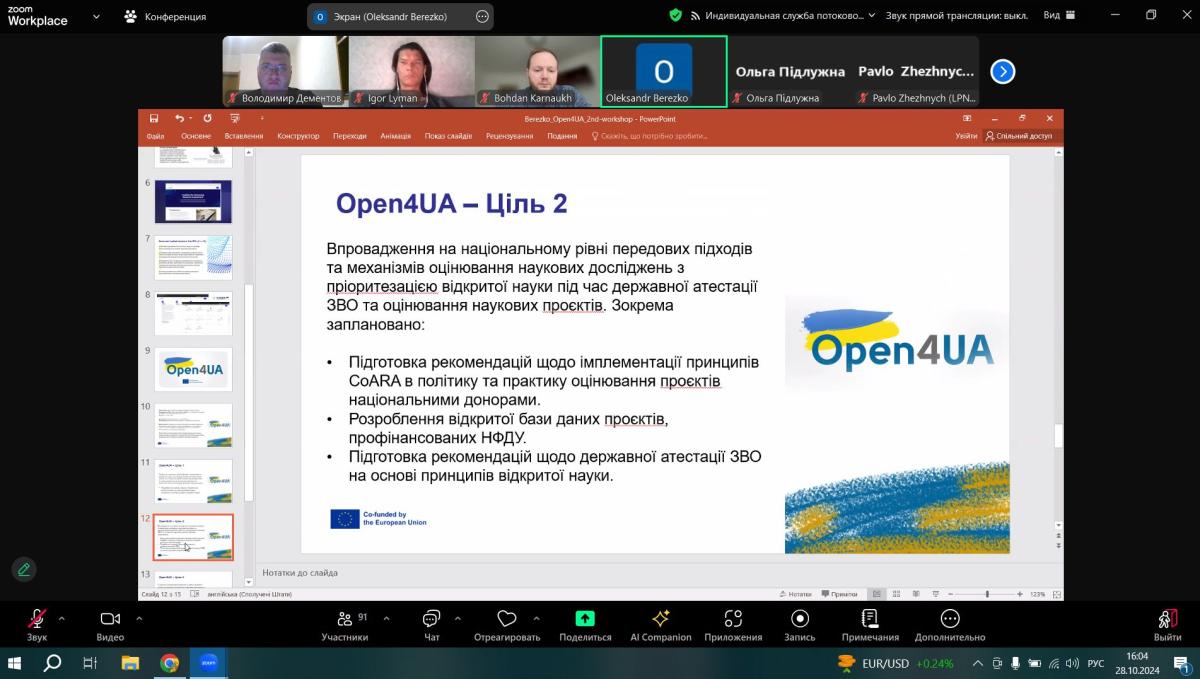Click the Выйти leave meeting icon
Image resolution: width=1200 pixels, height=679 pixels.
(x=1167, y=619)
